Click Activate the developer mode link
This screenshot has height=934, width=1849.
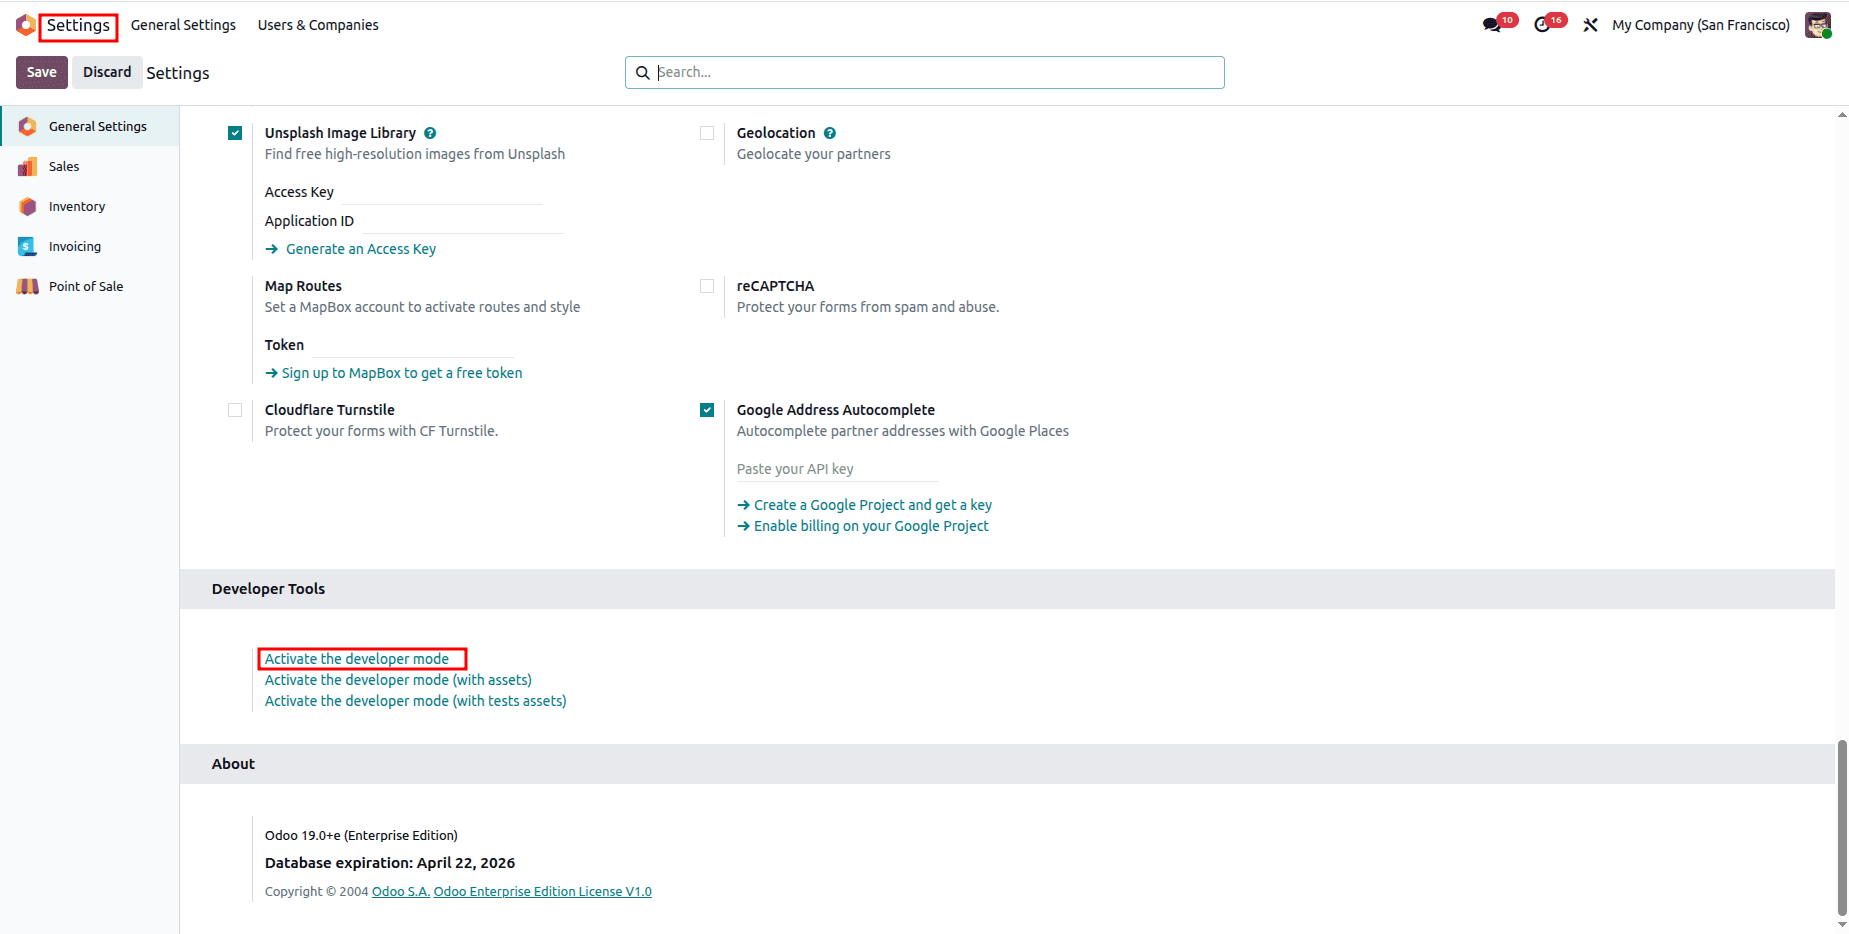coord(356,658)
